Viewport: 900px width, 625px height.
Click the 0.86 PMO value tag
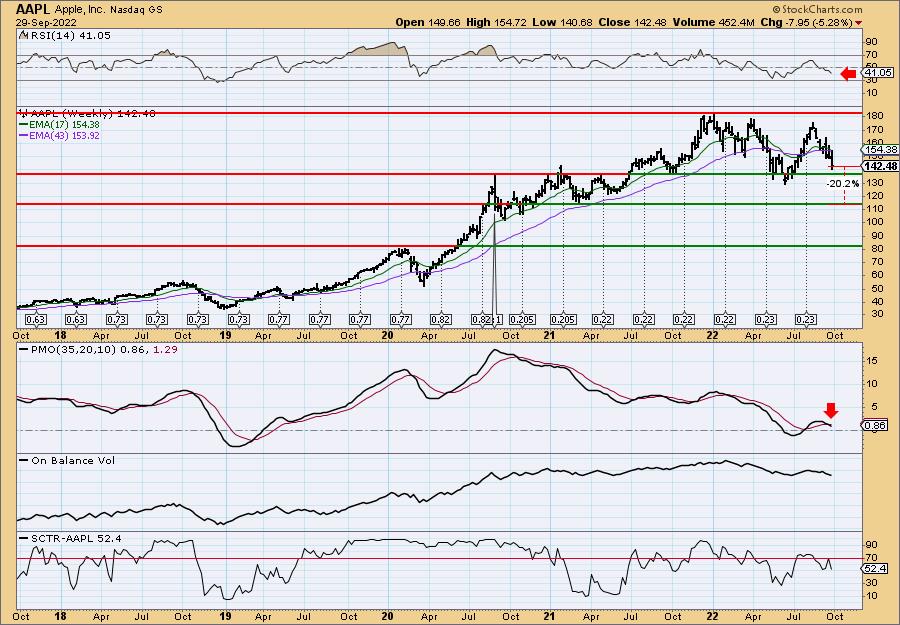coord(876,425)
